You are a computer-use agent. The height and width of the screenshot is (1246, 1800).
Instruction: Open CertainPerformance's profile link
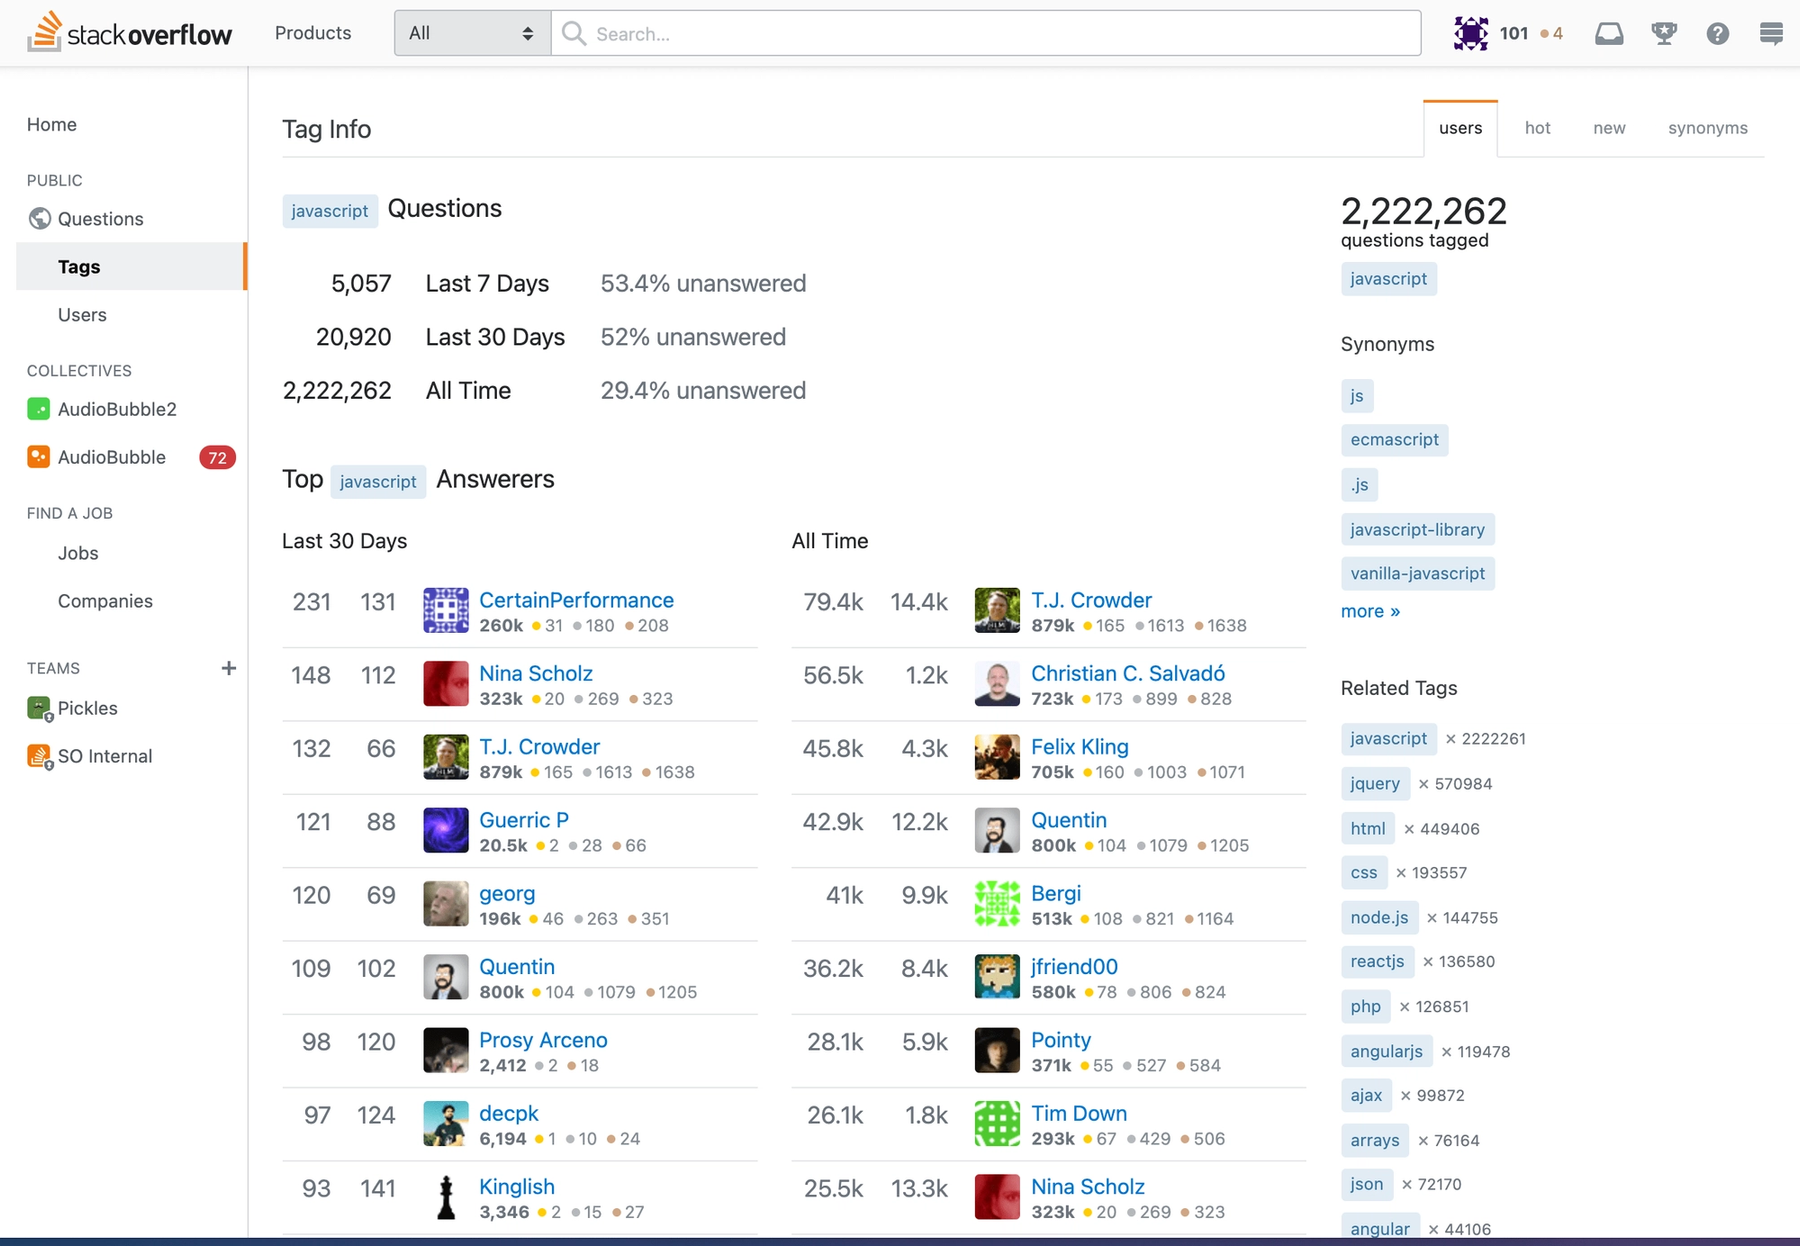pyautogui.click(x=576, y=600)
